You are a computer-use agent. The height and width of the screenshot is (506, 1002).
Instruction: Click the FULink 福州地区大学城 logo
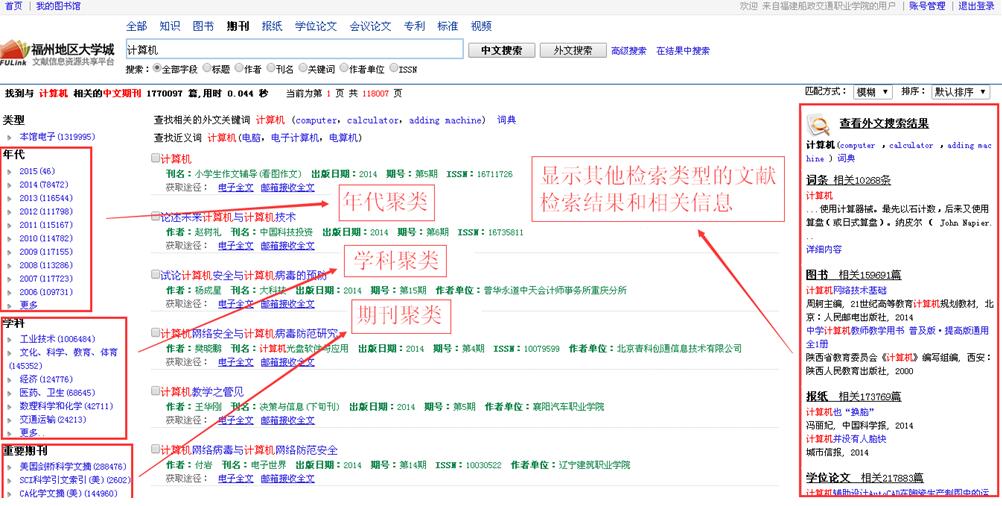58,52
